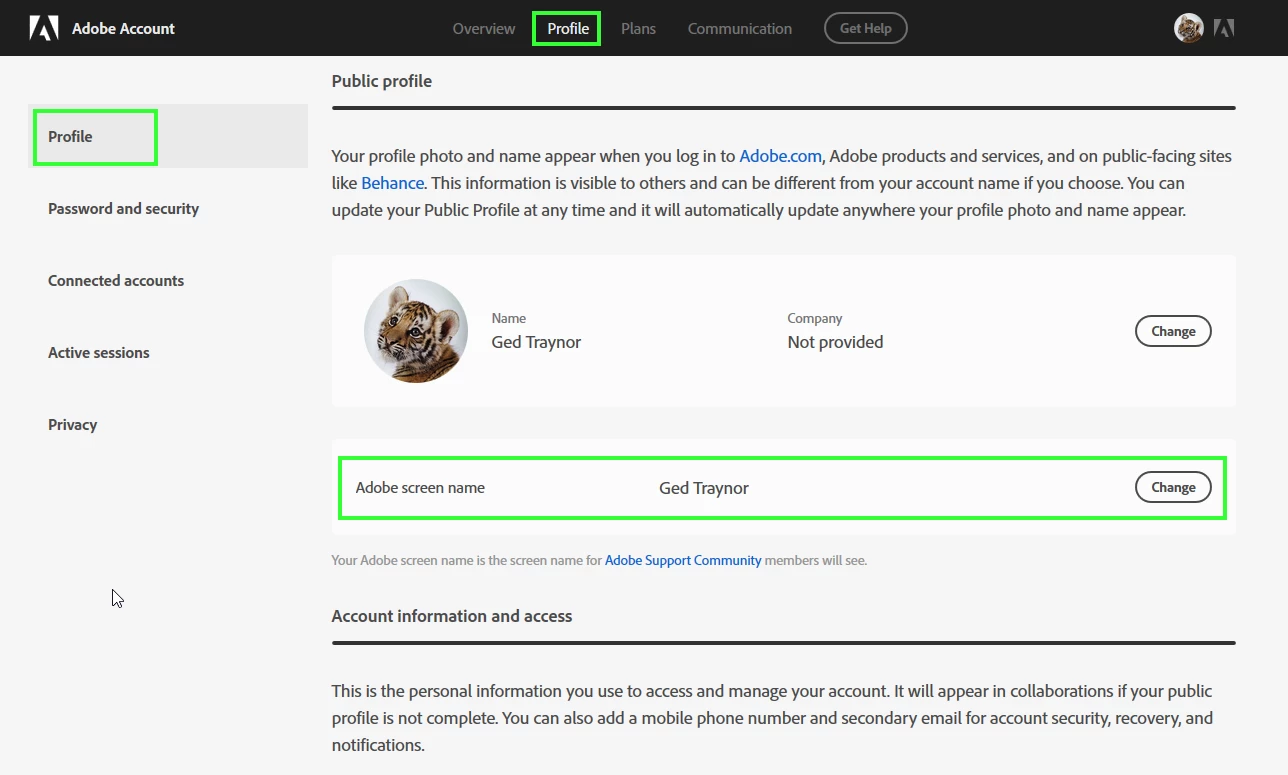Click the tiger cub profile photo
Viewport: 1288px width, 775px height.
416,331
